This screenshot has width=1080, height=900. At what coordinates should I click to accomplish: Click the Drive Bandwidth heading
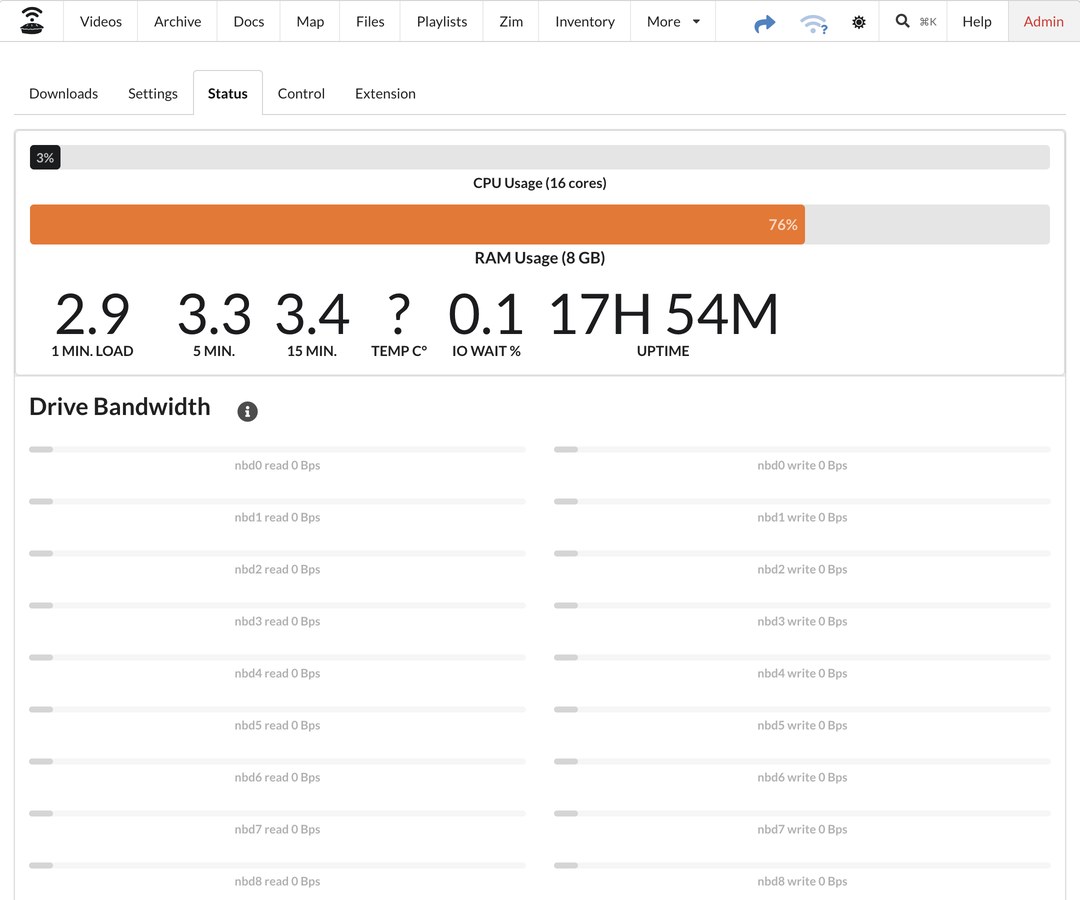tap(120, 407)
